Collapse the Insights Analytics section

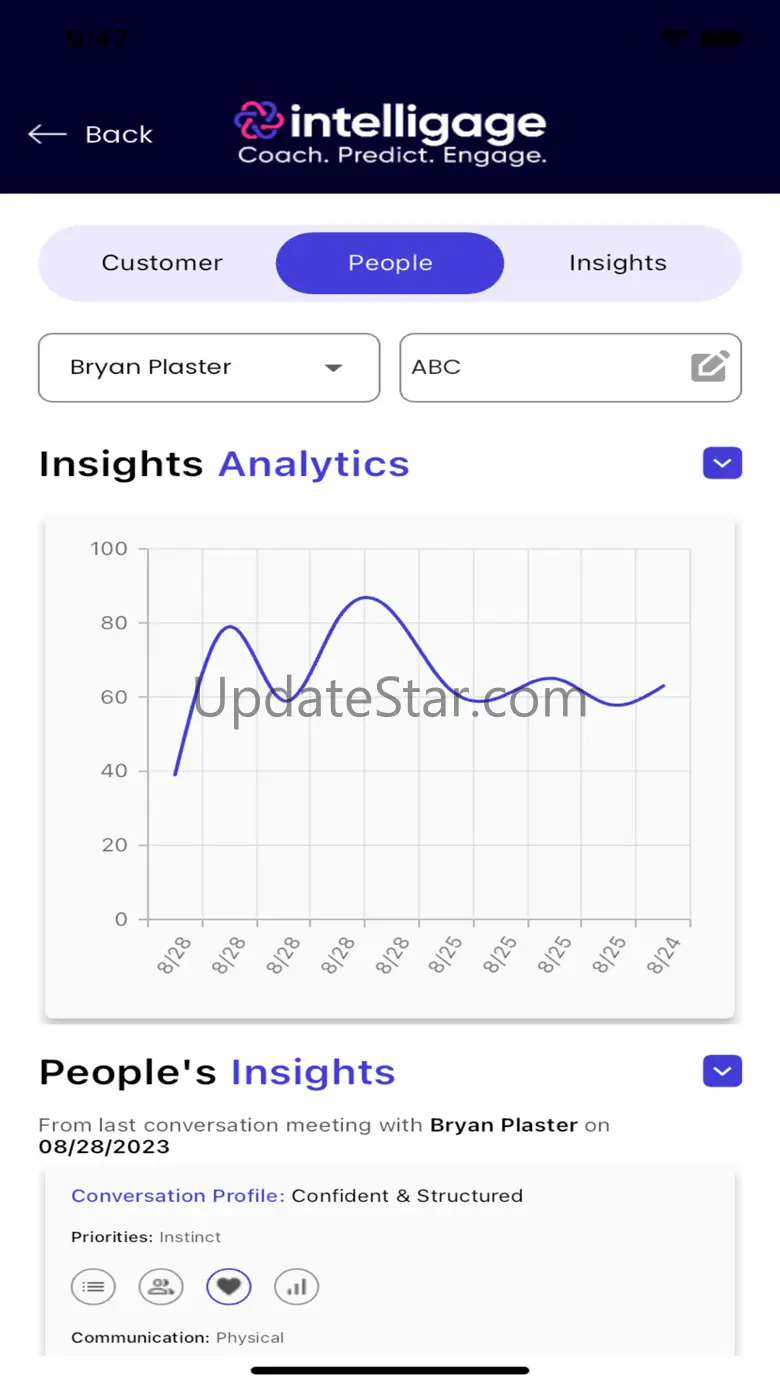(x=722, y=463)
